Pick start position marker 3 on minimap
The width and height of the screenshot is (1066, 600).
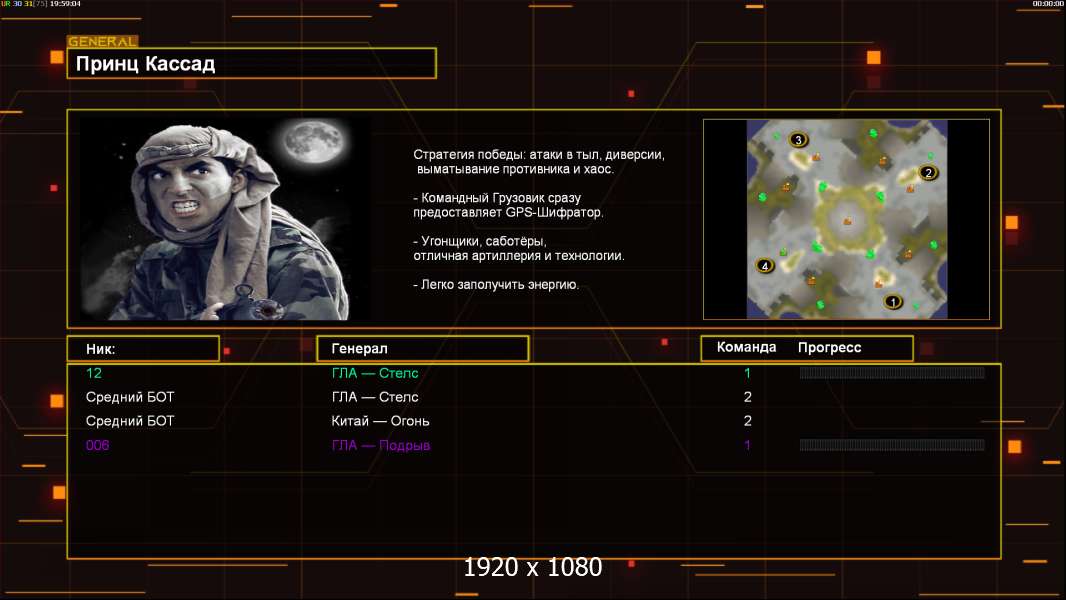[x=798, y=140]
